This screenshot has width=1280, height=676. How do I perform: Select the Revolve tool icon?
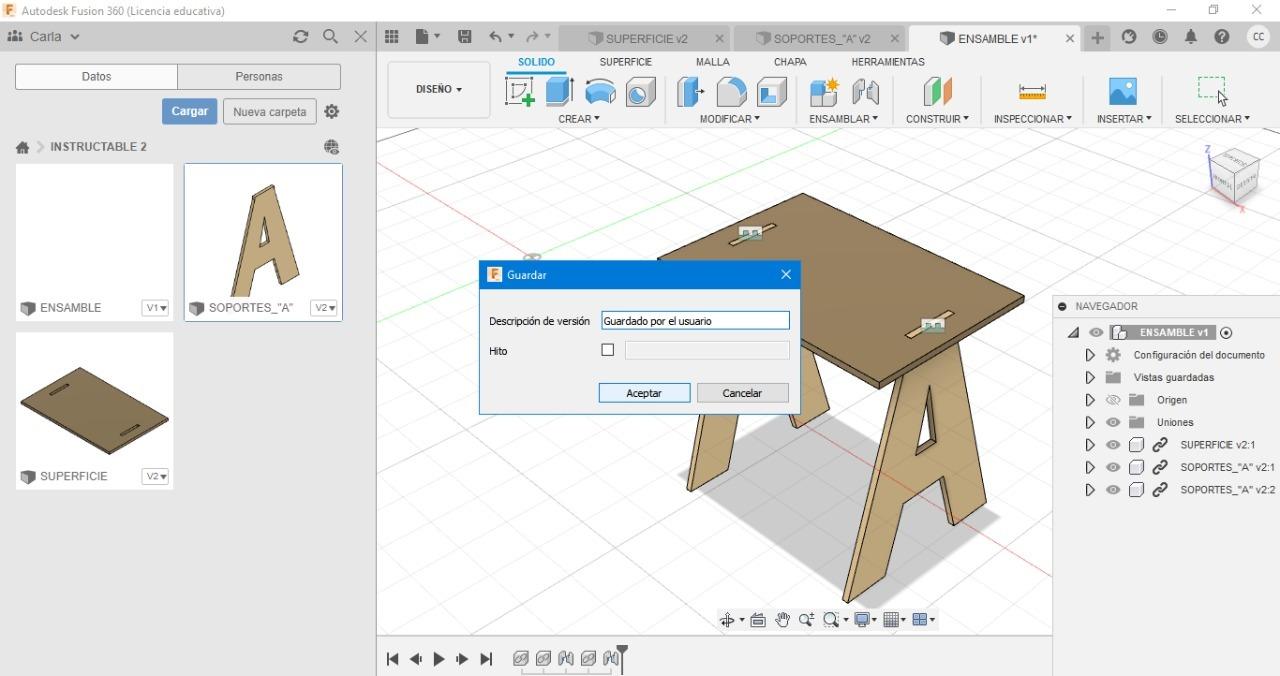click(600, 92)
